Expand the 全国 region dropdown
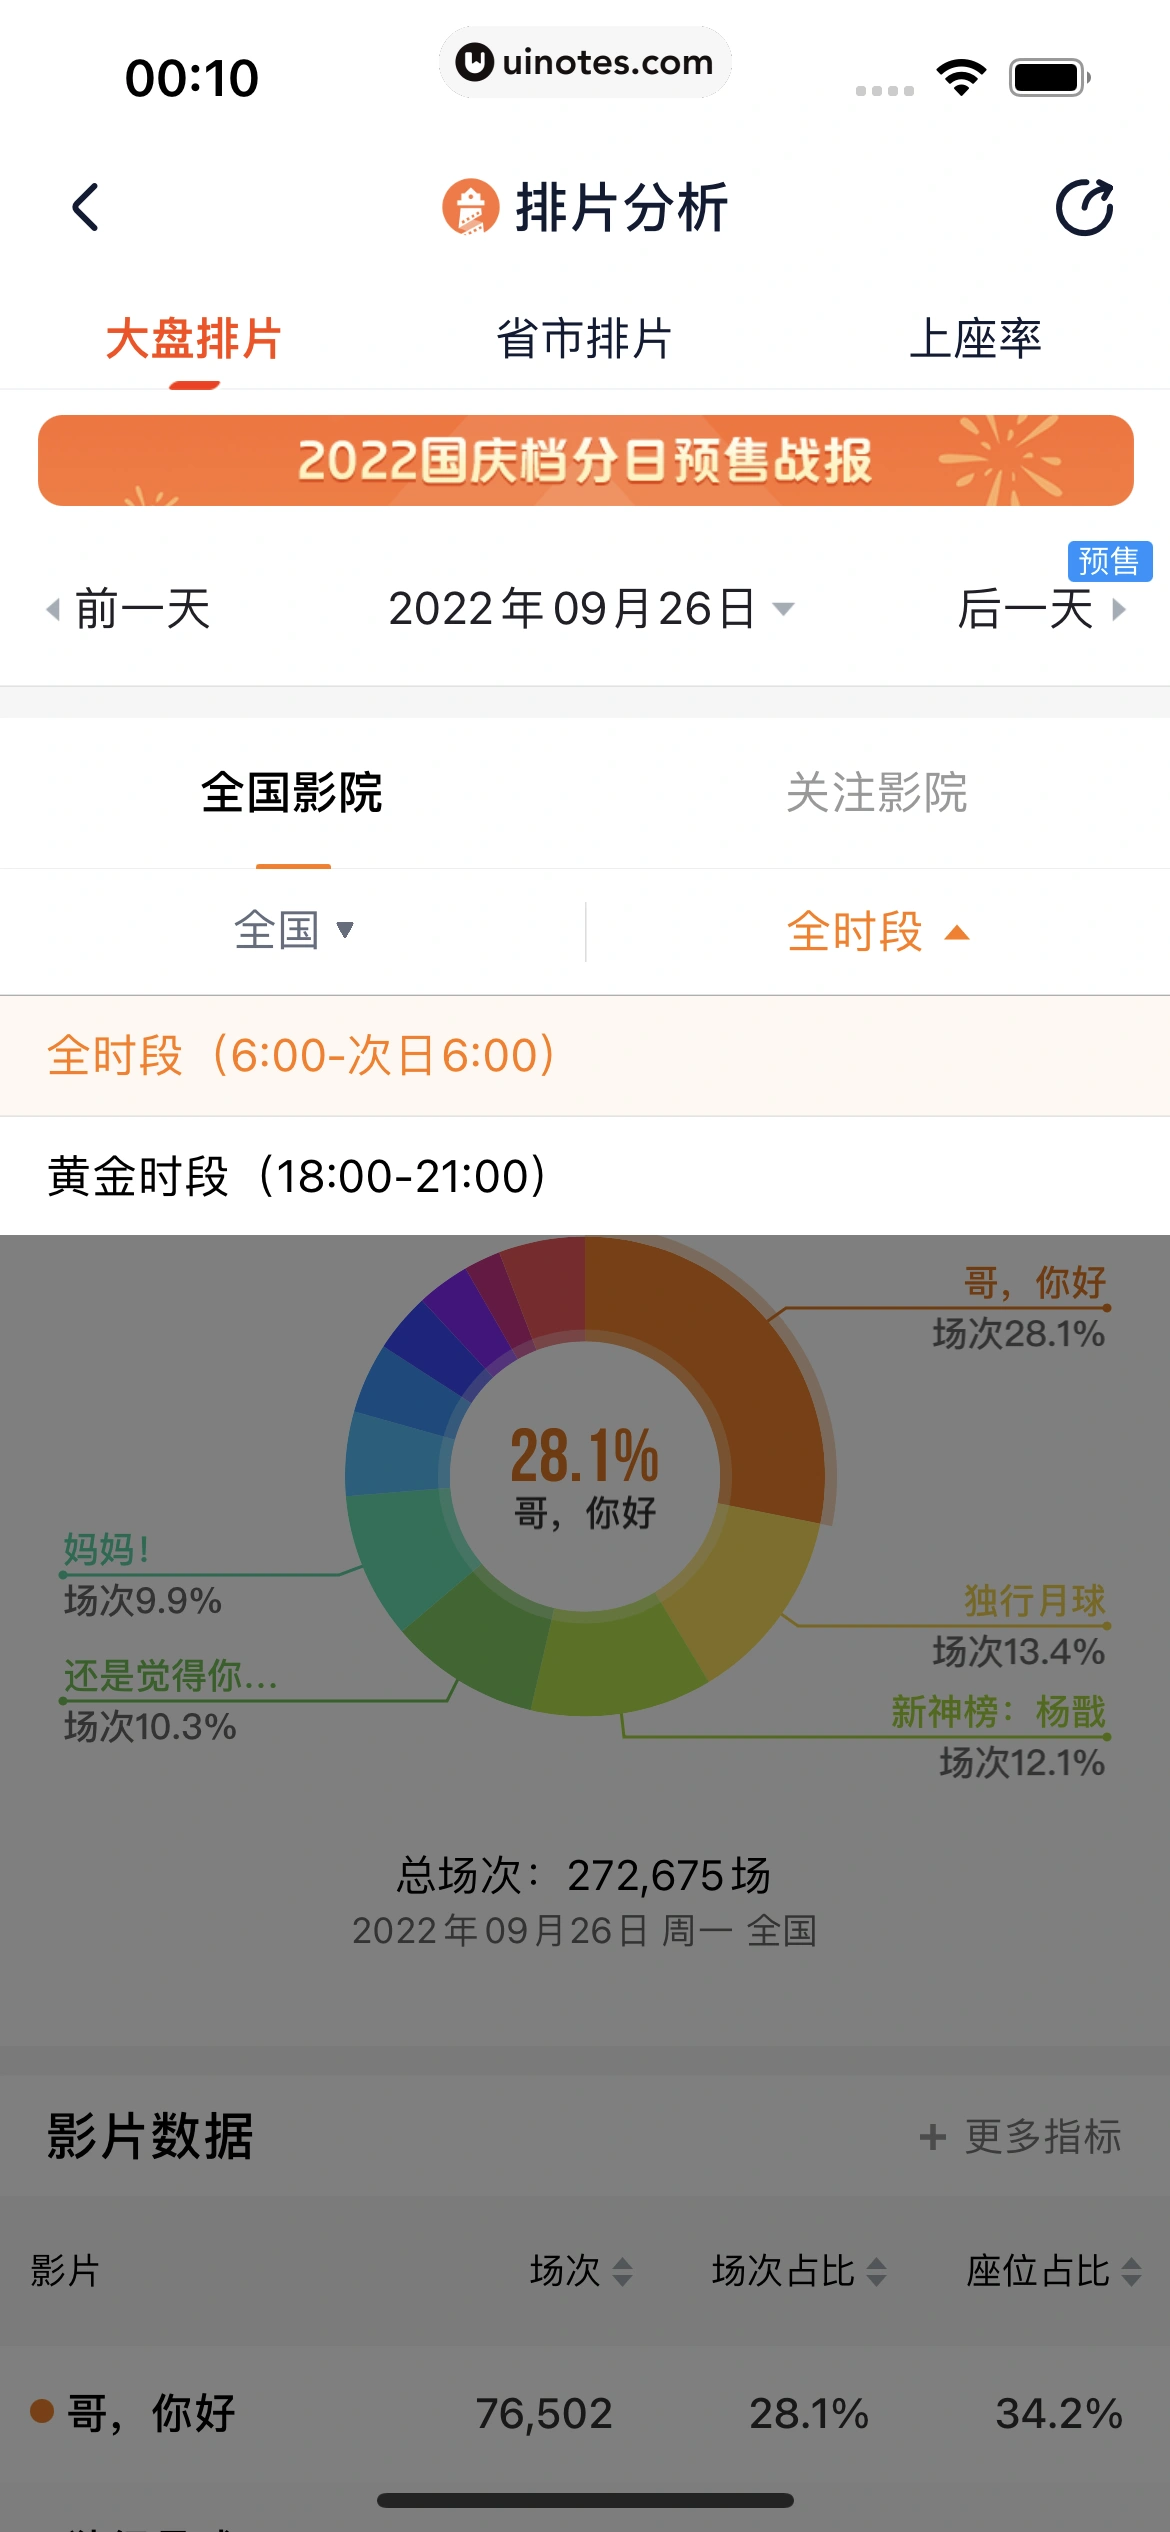Screen dimensions: 1170x2532 coord(293,930)
